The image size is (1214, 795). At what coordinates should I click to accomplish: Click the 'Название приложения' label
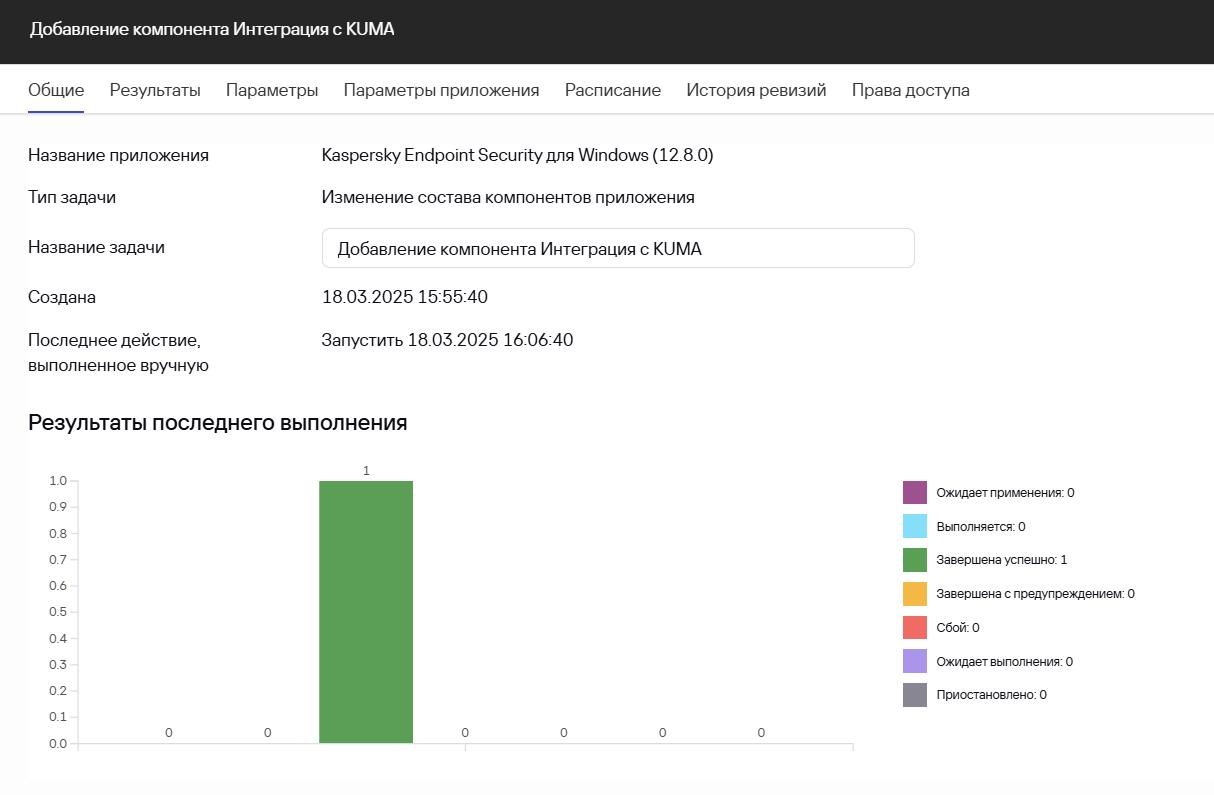pyautogui.click(x=118, y=155)
